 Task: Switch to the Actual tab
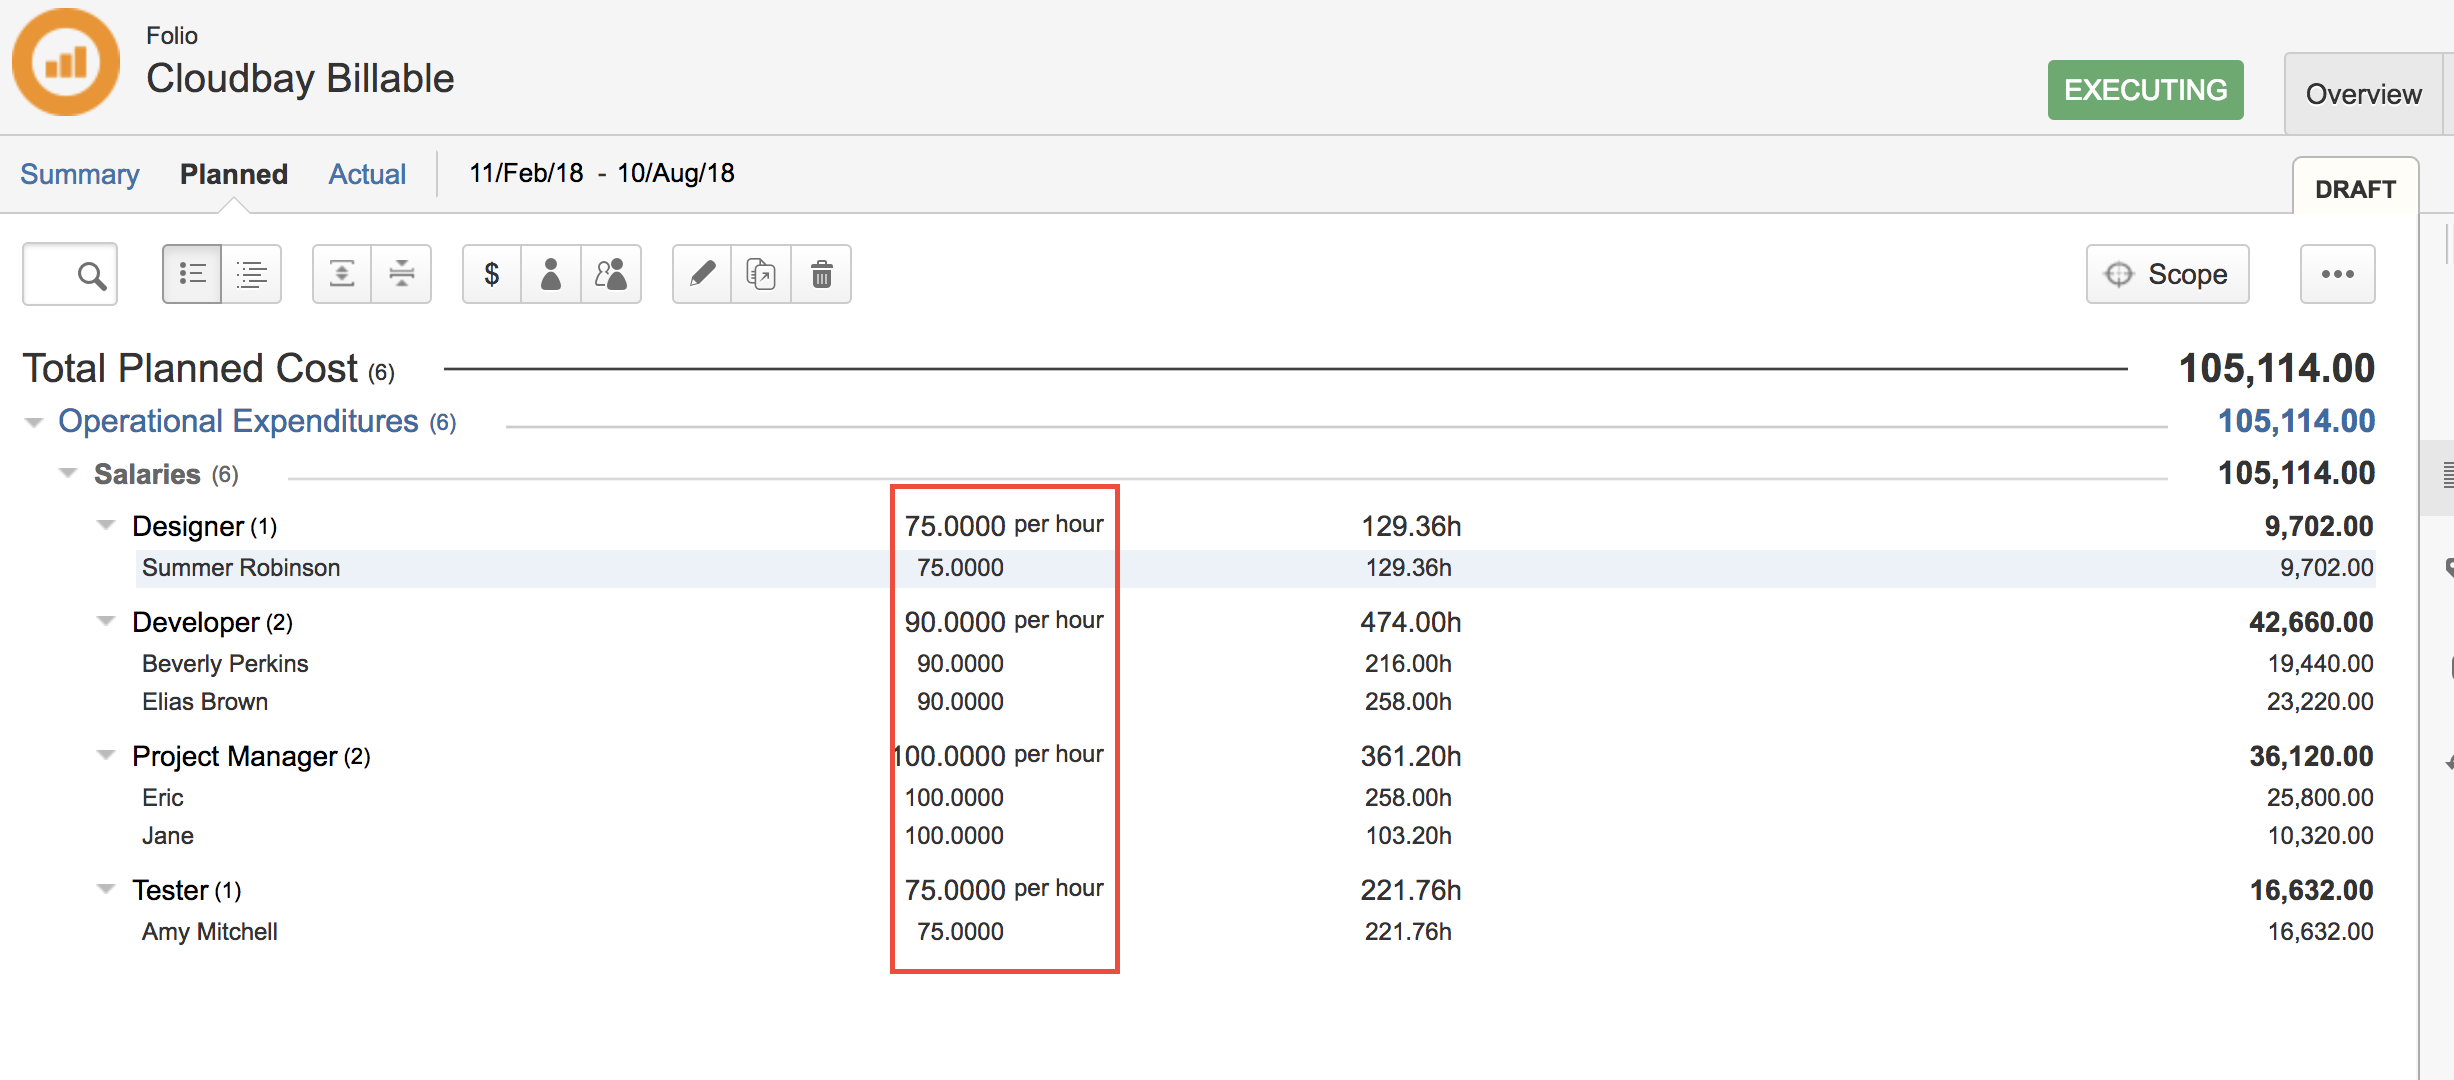(x=367, y=174)
